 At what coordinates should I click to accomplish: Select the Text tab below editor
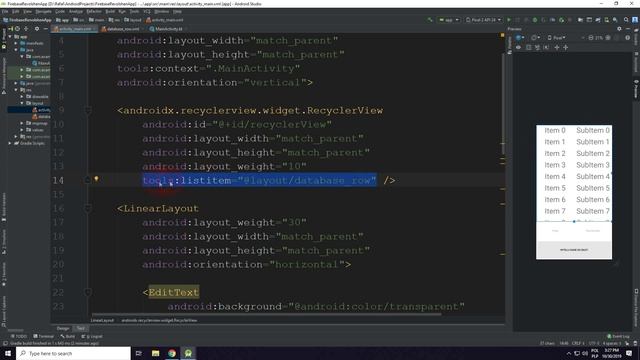[x=80, y=329]
